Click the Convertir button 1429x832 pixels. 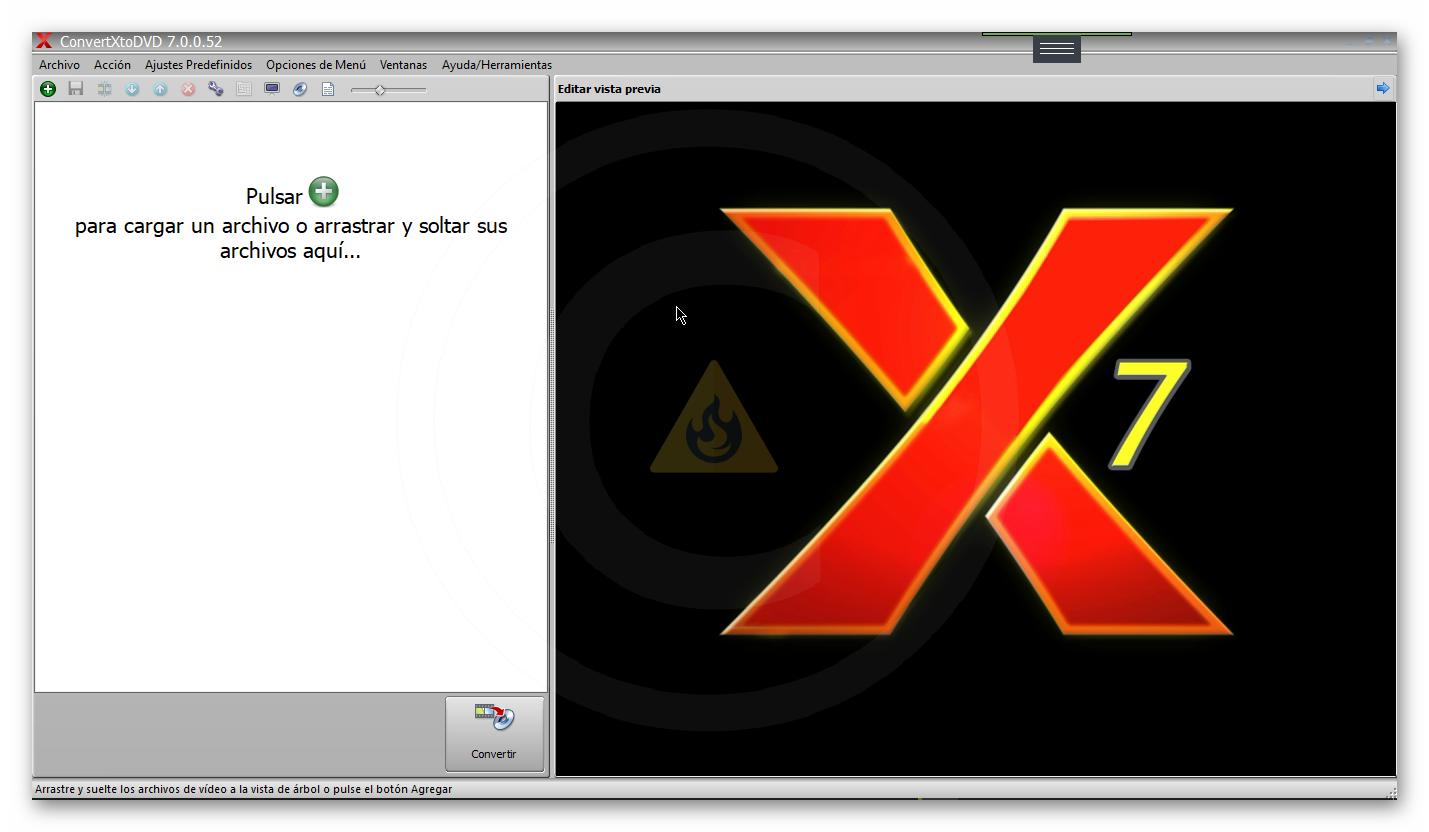click(494, 734)
